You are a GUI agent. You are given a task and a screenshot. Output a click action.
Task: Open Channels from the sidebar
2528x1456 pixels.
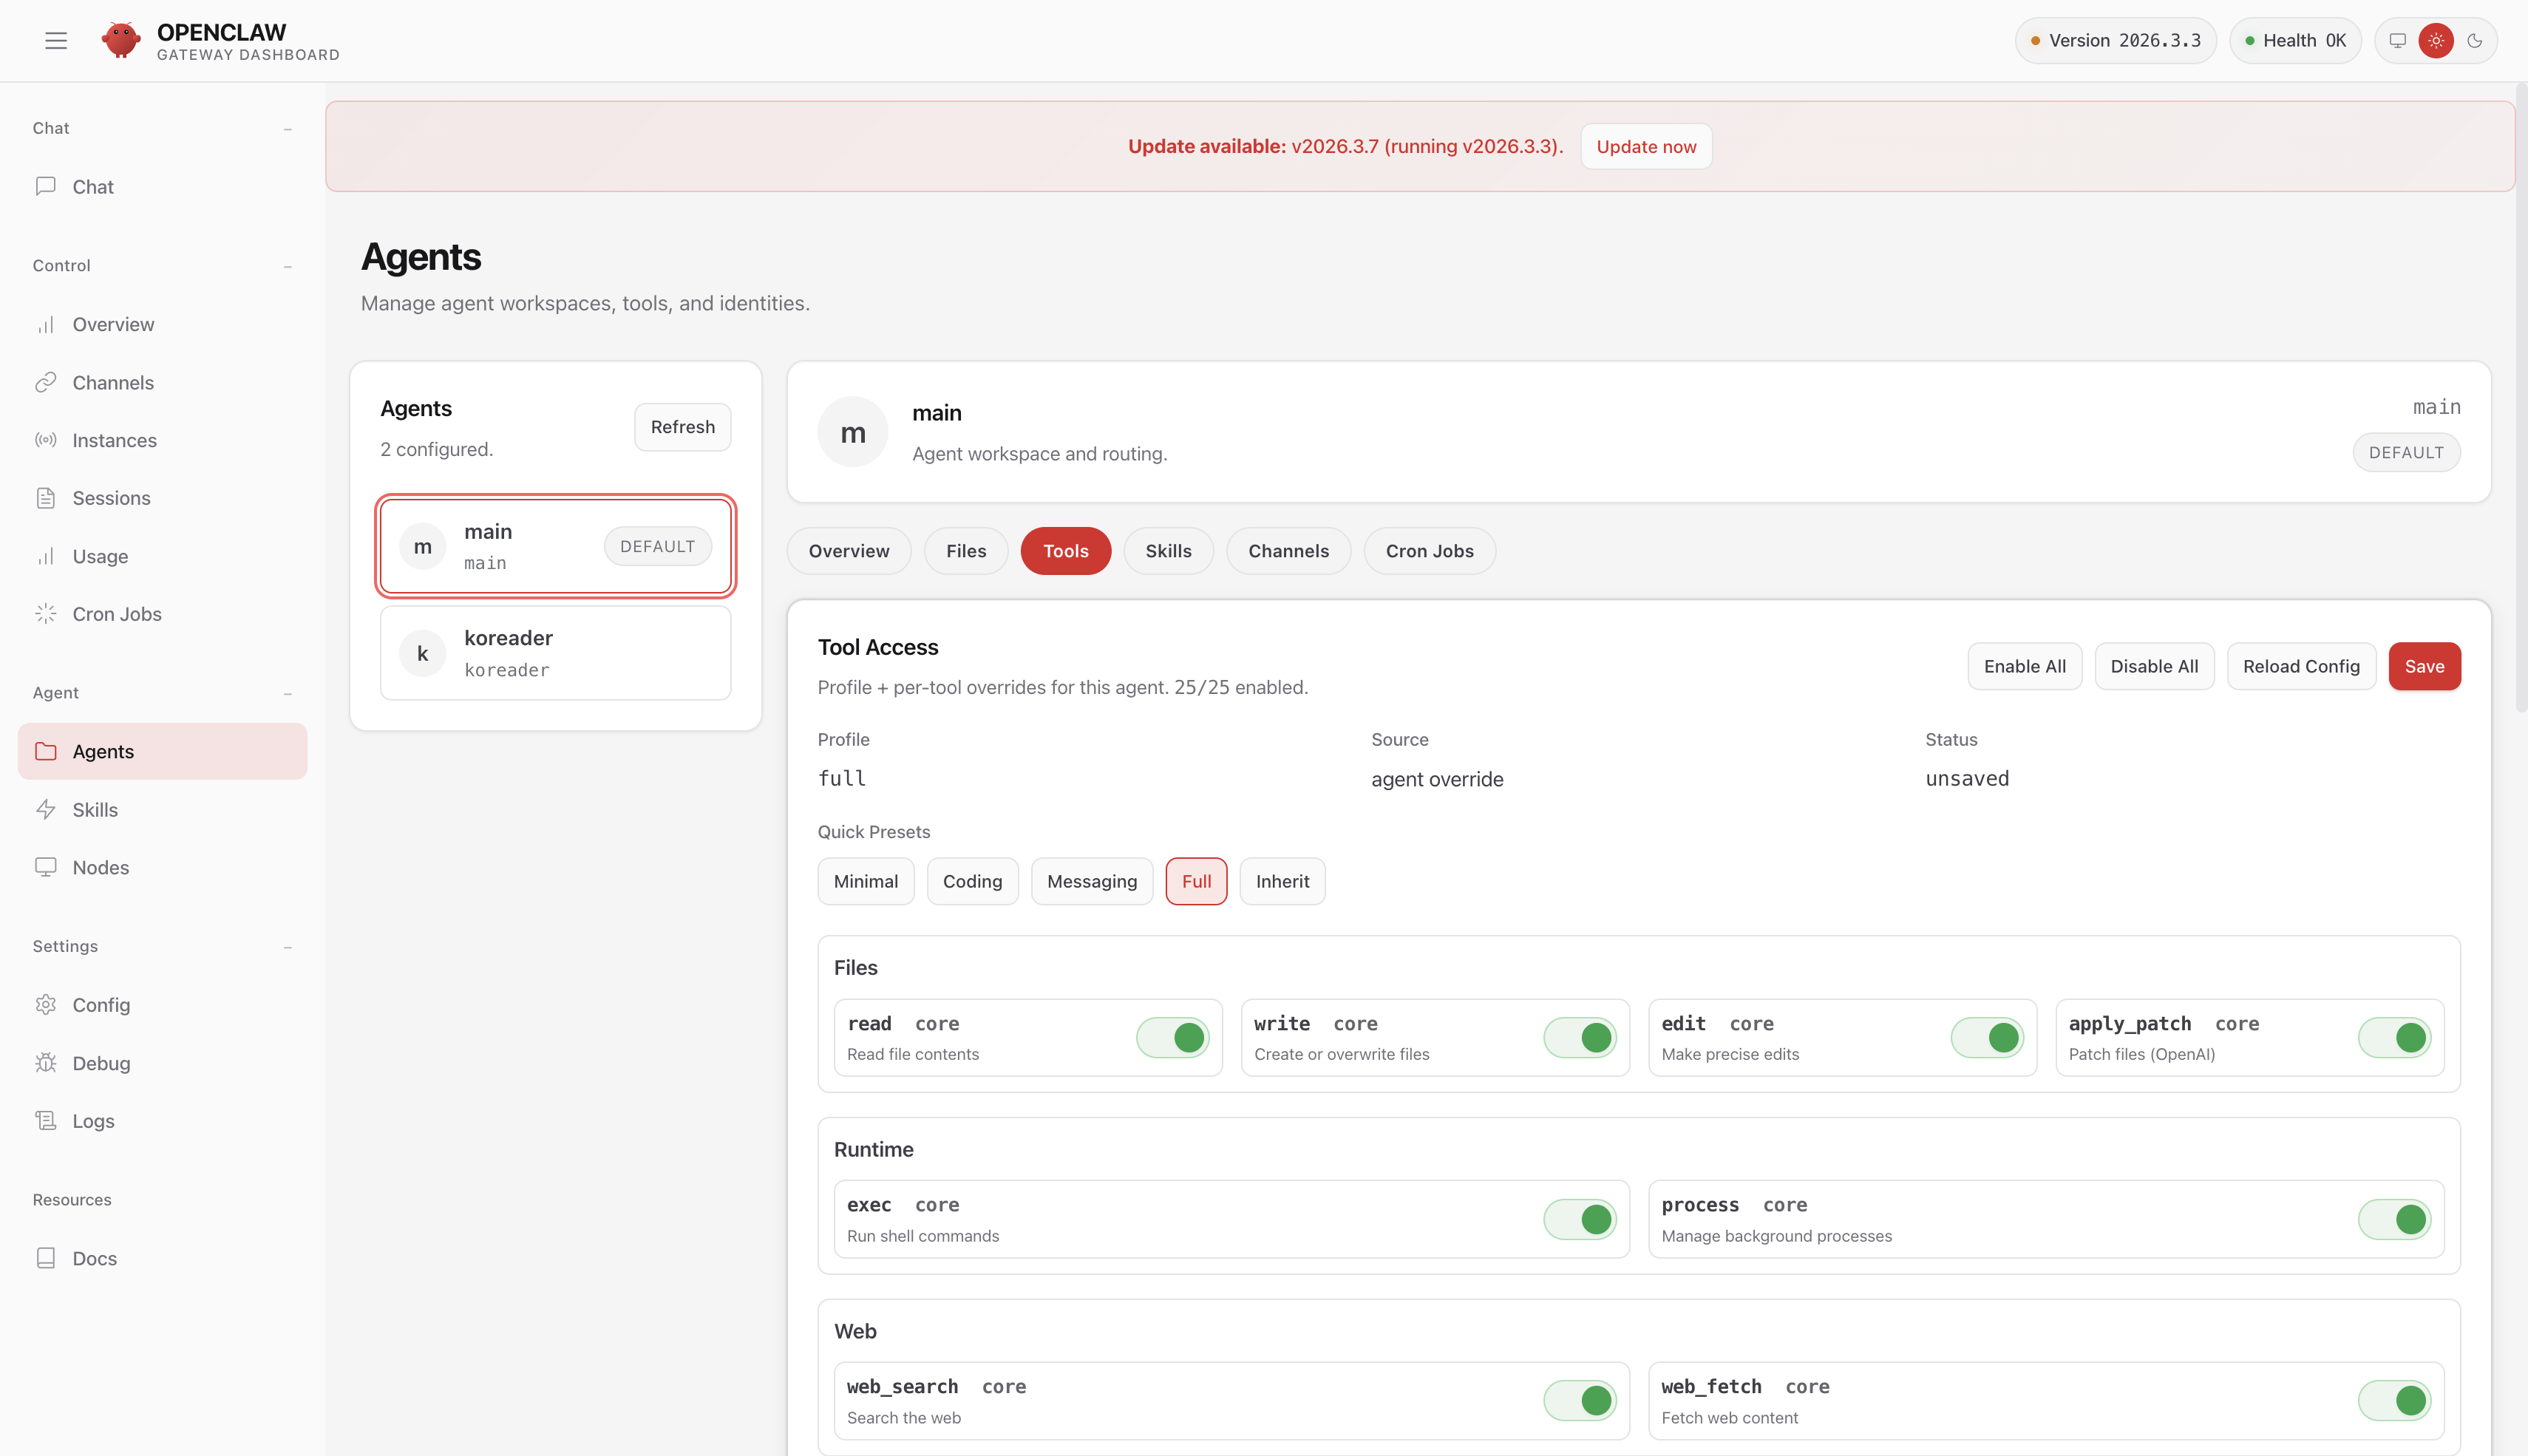pos(112,382)
